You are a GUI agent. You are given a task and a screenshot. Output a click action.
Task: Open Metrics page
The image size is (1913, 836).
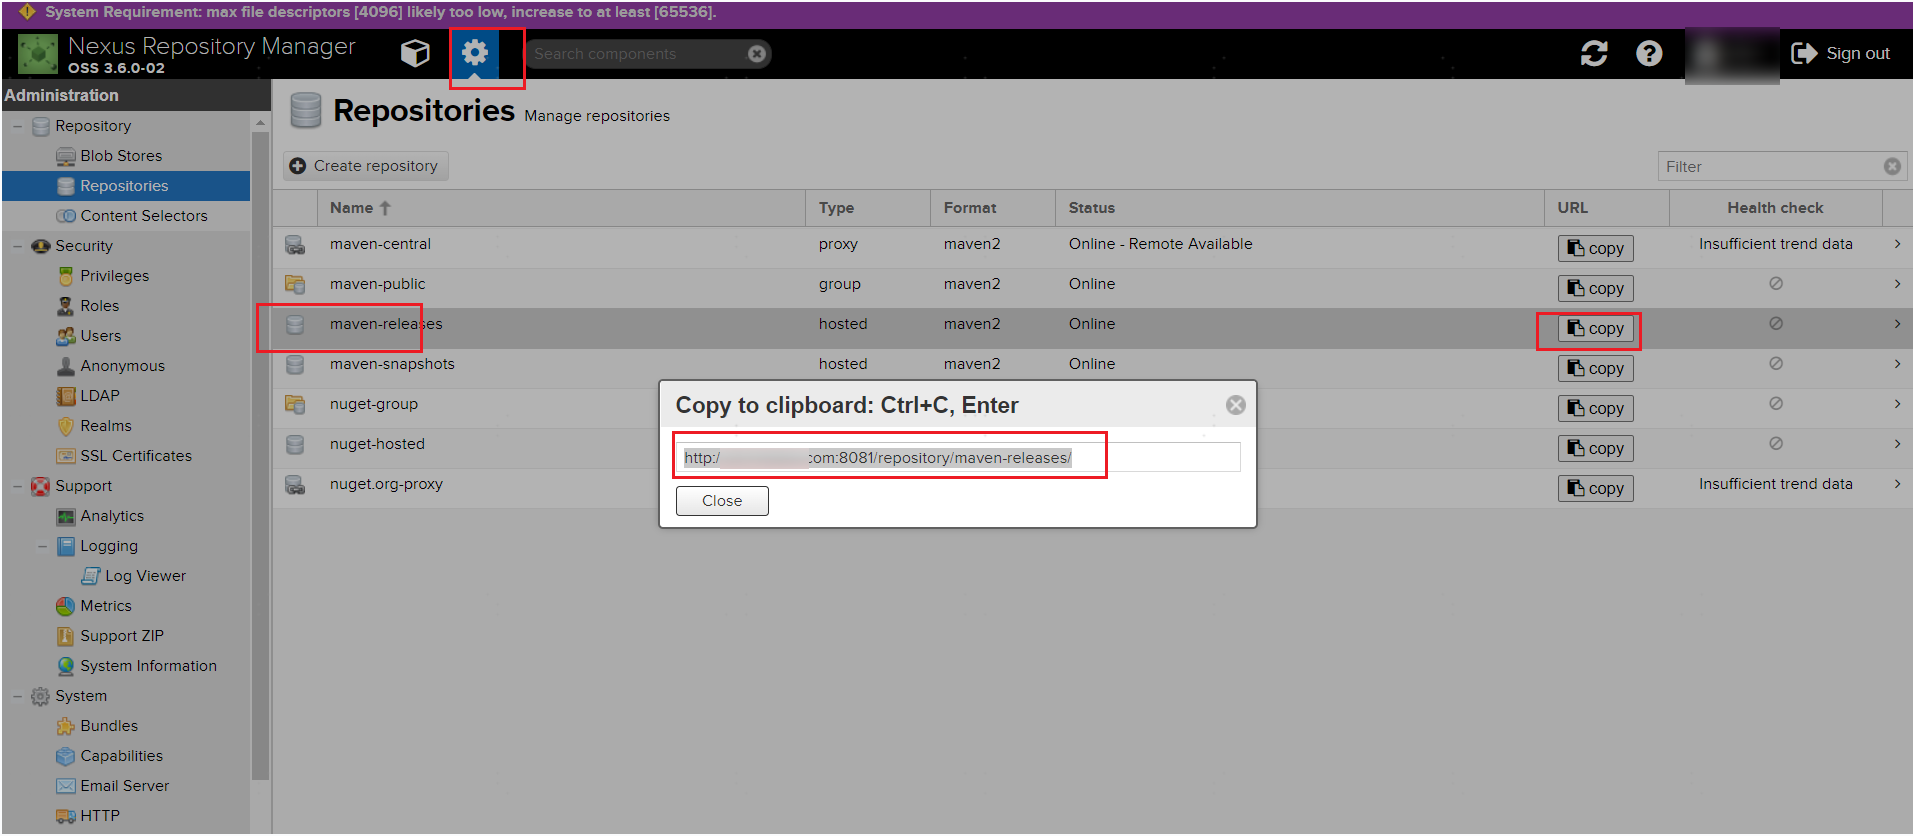coord(105,606)
